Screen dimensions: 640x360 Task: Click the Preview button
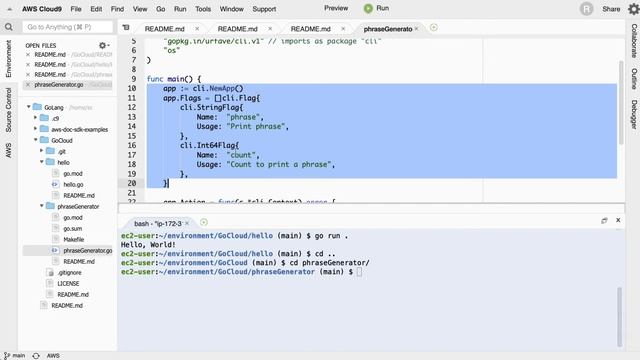pyautogui.click(x=336, y=8)
